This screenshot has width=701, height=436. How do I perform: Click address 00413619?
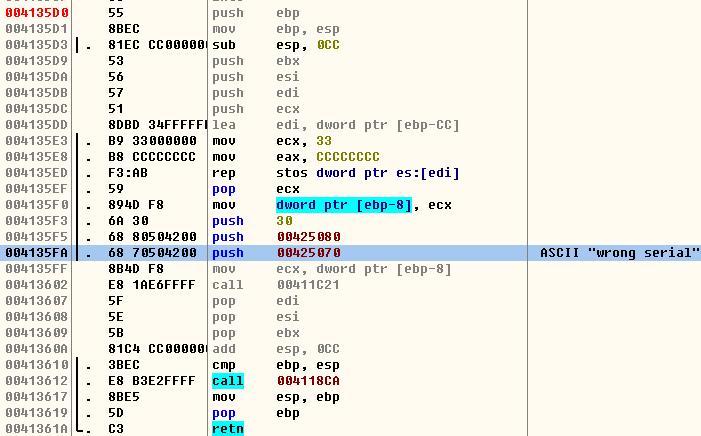click(x=37, y=413)
